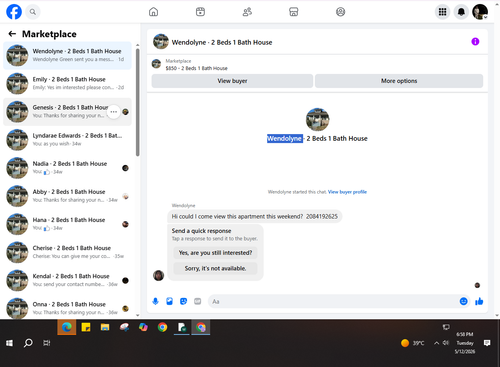Click the View buyer button
Screen dimensions: 500x367
(232, 81)
